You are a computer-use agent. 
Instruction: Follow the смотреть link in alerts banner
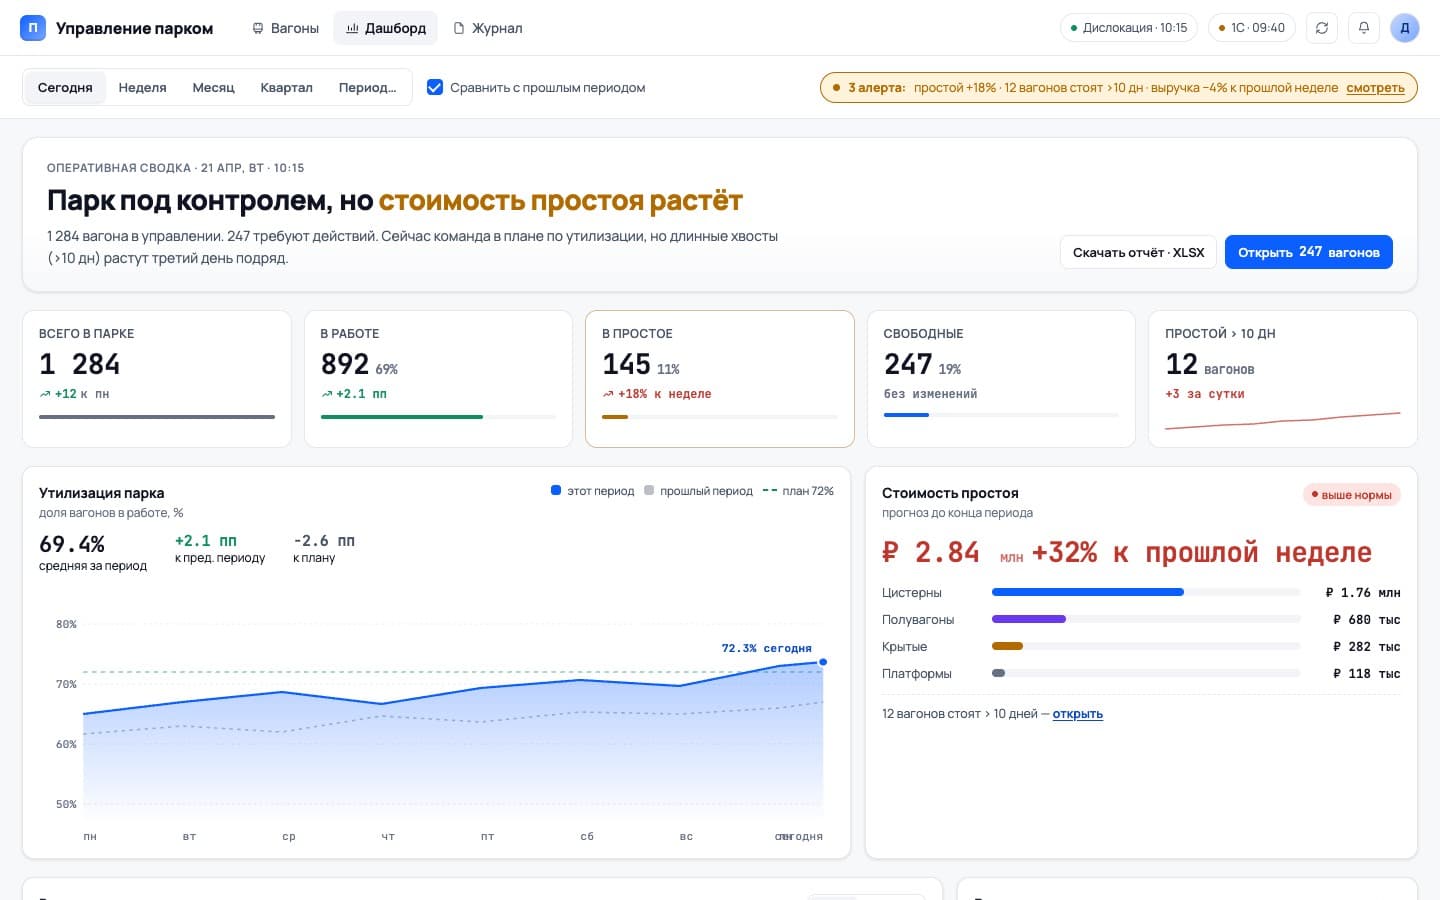point(1375,88)
